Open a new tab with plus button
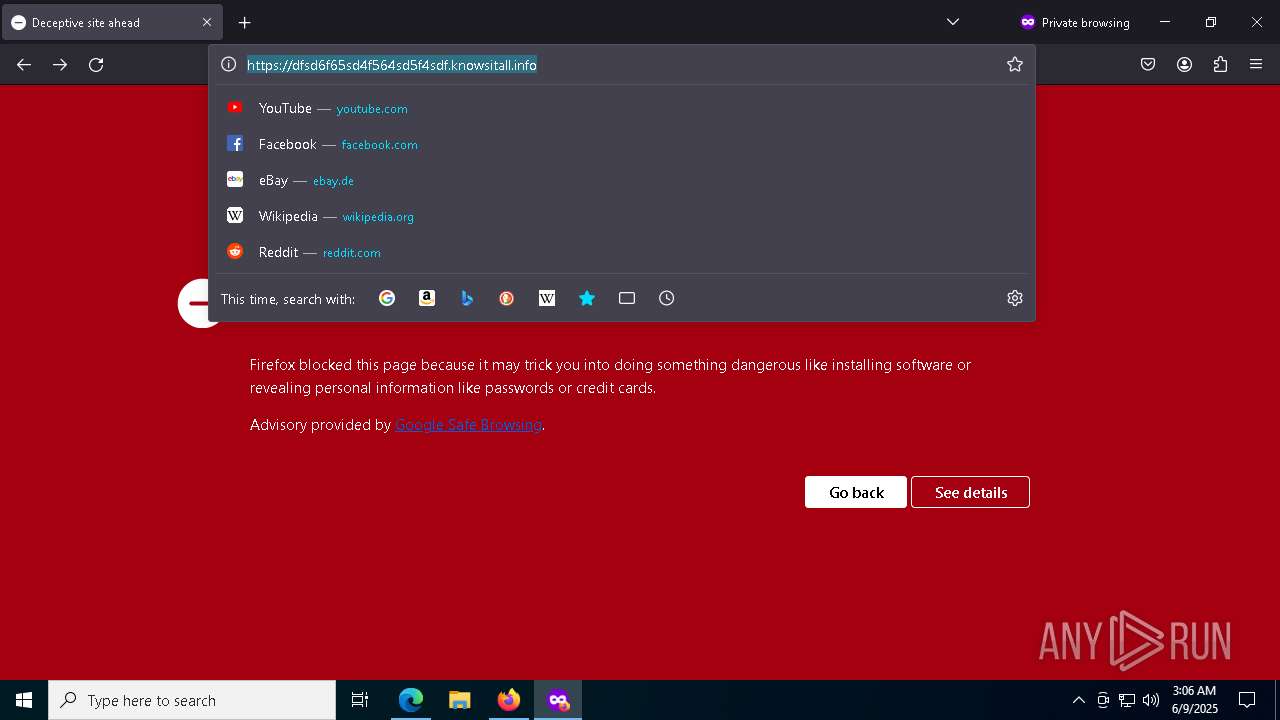1280x720 pixels. click(x=244, y=22)
